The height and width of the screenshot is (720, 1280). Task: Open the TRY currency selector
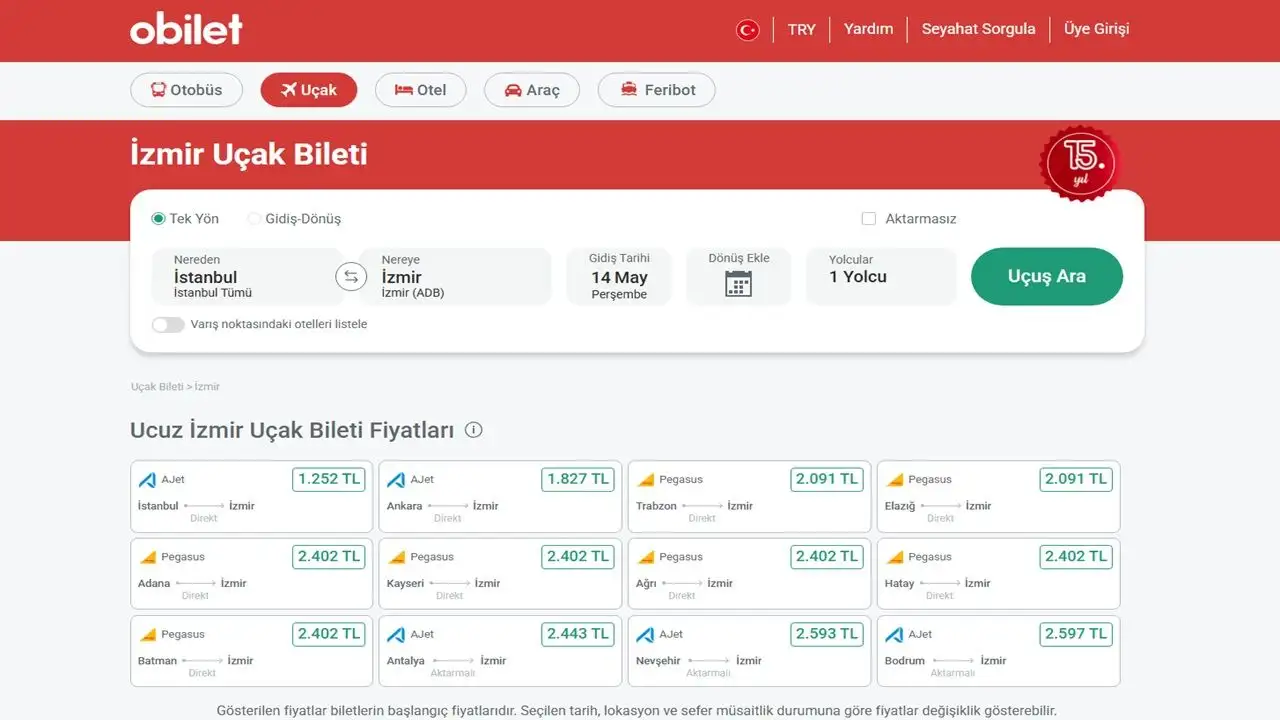[x=801, y=29]
